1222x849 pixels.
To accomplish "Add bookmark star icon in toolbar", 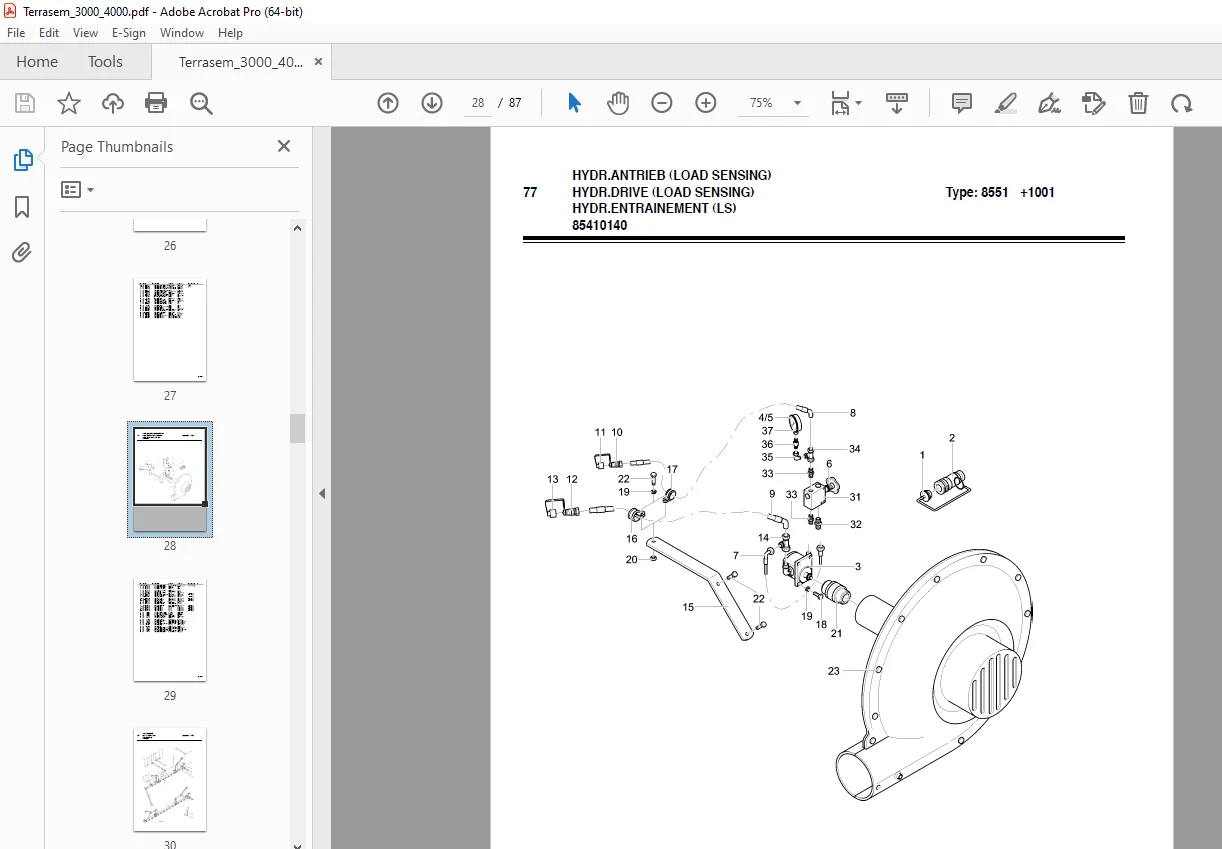I will pyautogui.click(x=68, y=103).
